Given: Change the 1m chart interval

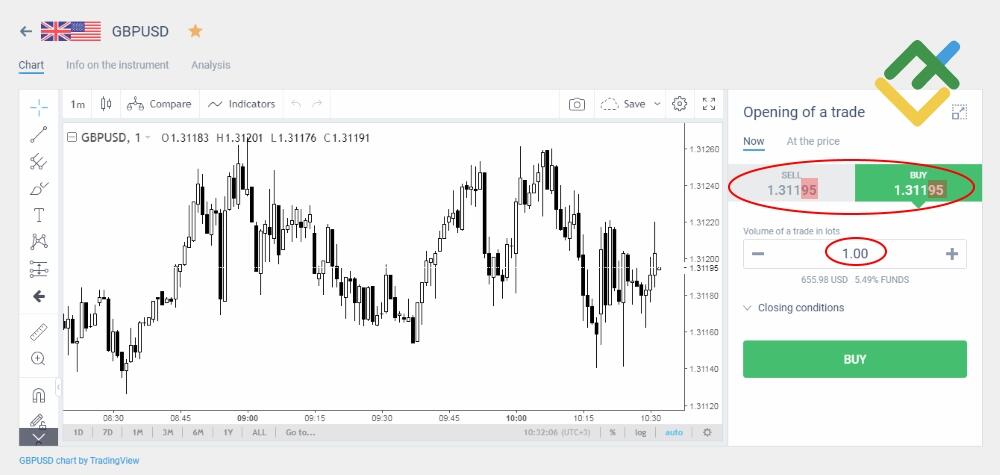Looking at the screenshot, I should pyautogui.click(x=78, y=104).
